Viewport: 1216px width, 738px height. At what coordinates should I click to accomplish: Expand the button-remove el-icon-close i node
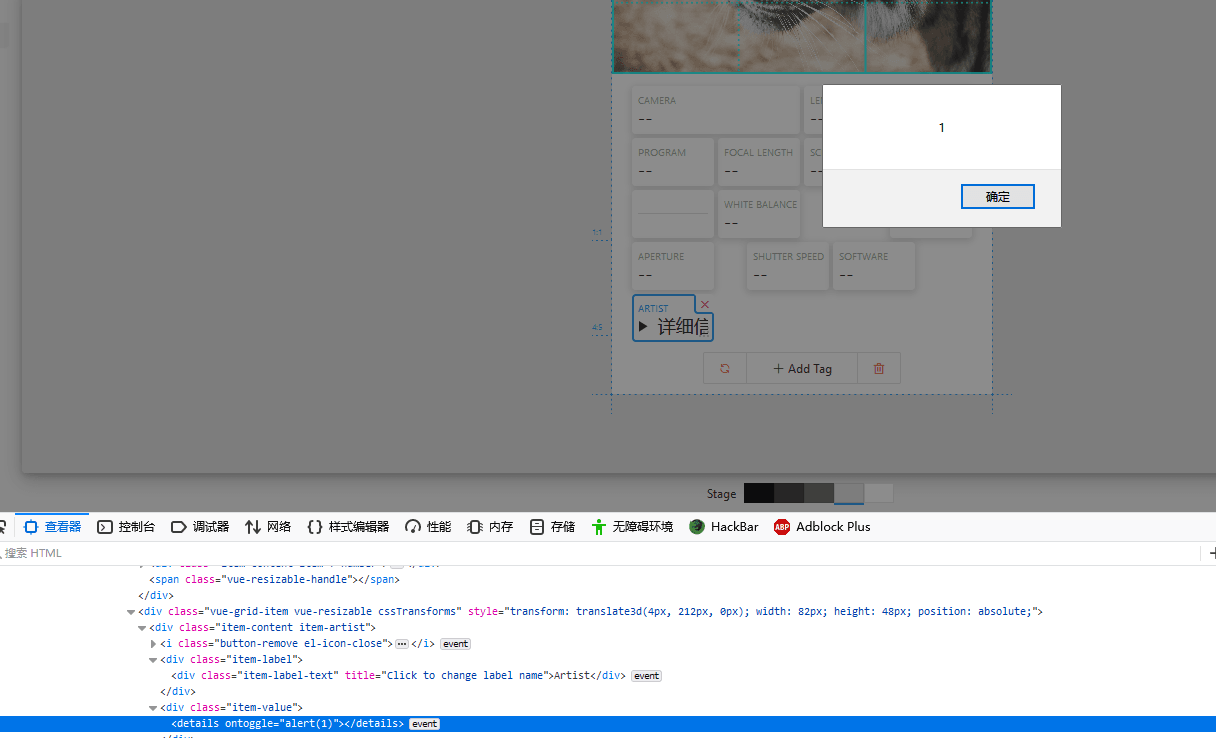[x=153, y=644]
